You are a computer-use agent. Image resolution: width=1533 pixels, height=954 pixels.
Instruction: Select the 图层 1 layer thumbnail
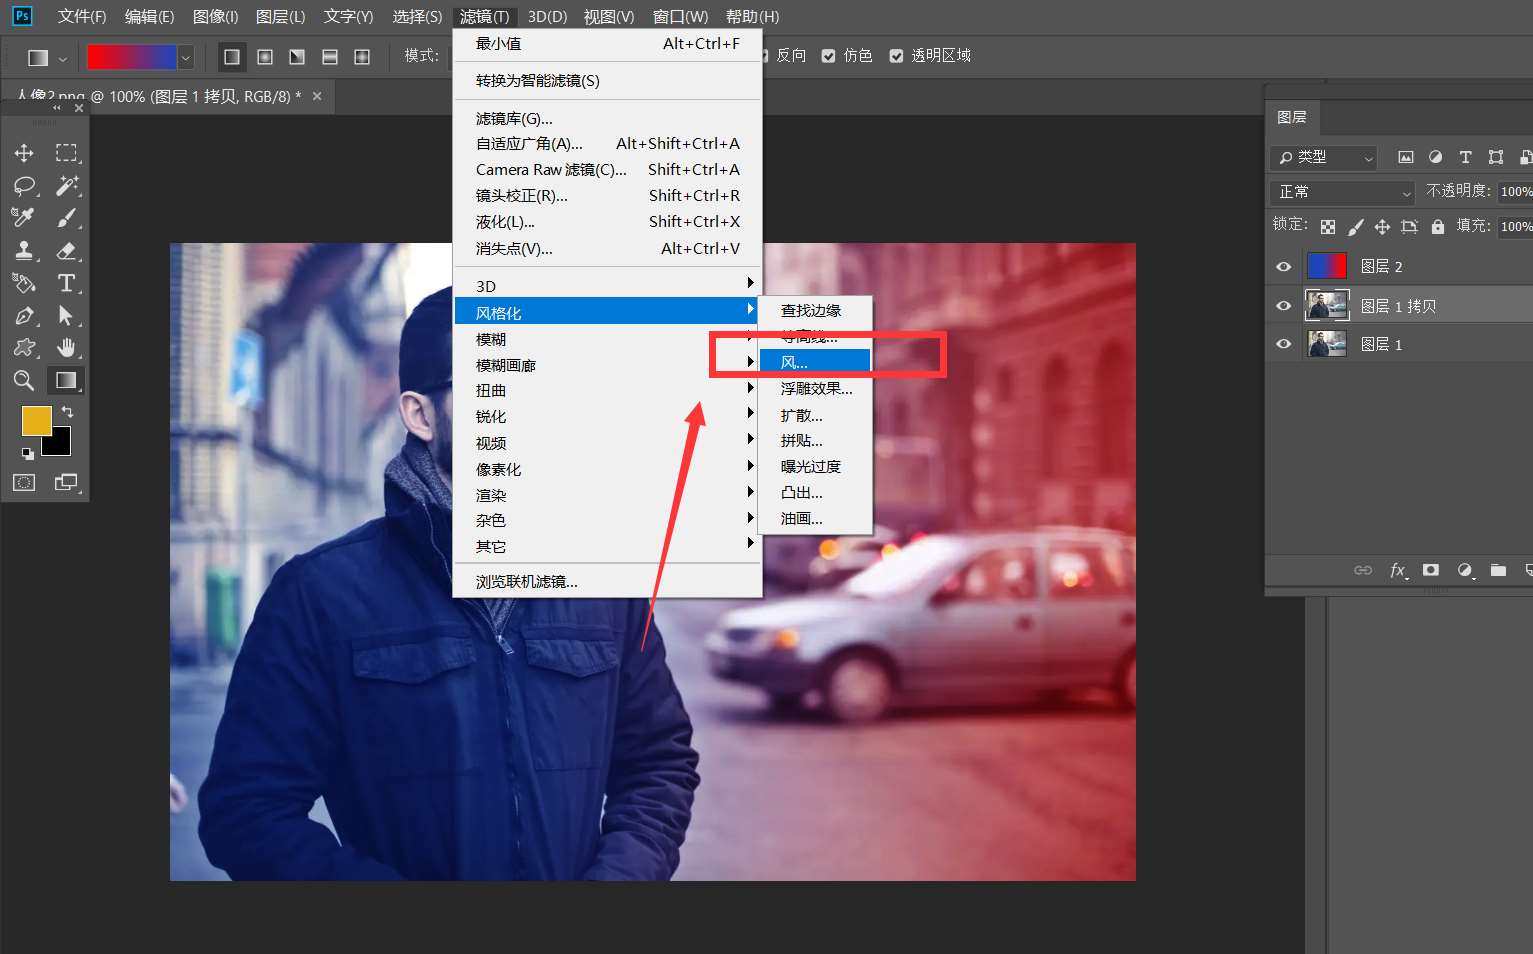pyautogui.click(x=1327, y=344)
